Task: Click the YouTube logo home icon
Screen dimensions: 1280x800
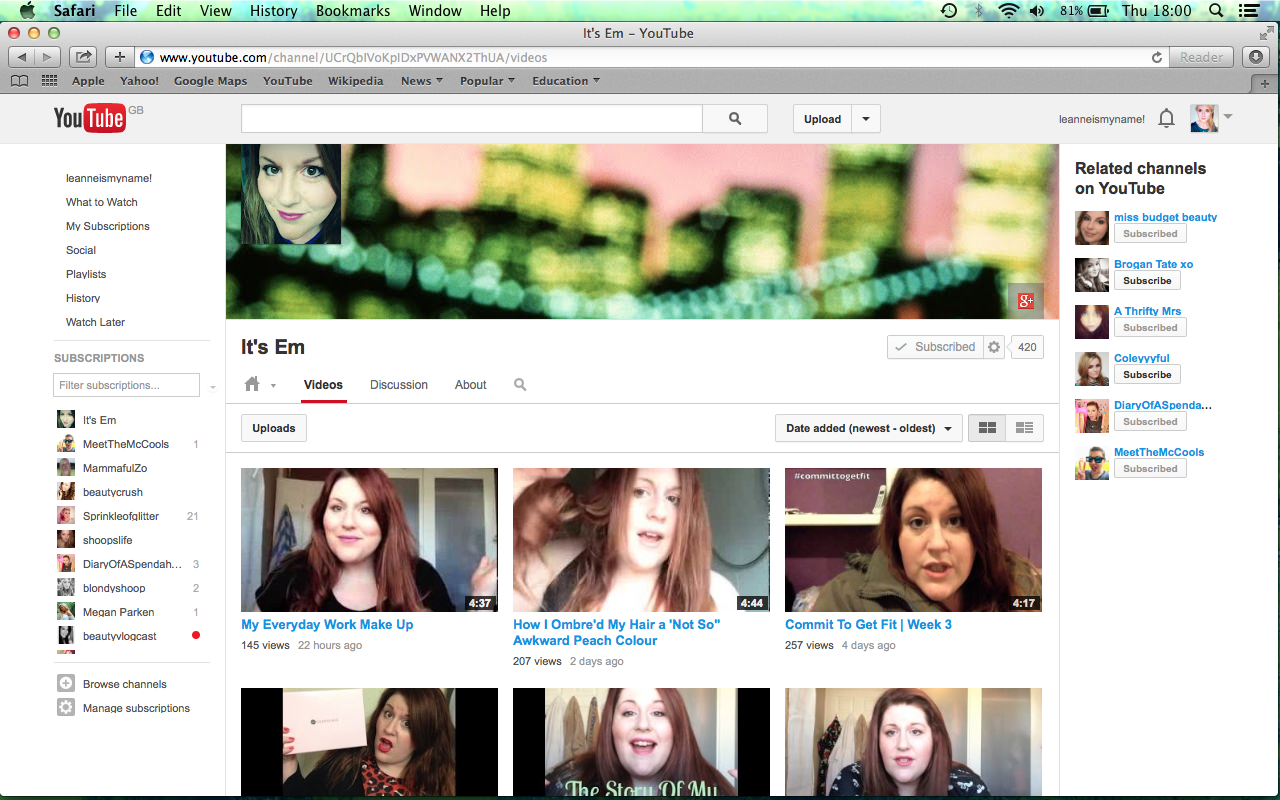Action: tap(90, 118)
